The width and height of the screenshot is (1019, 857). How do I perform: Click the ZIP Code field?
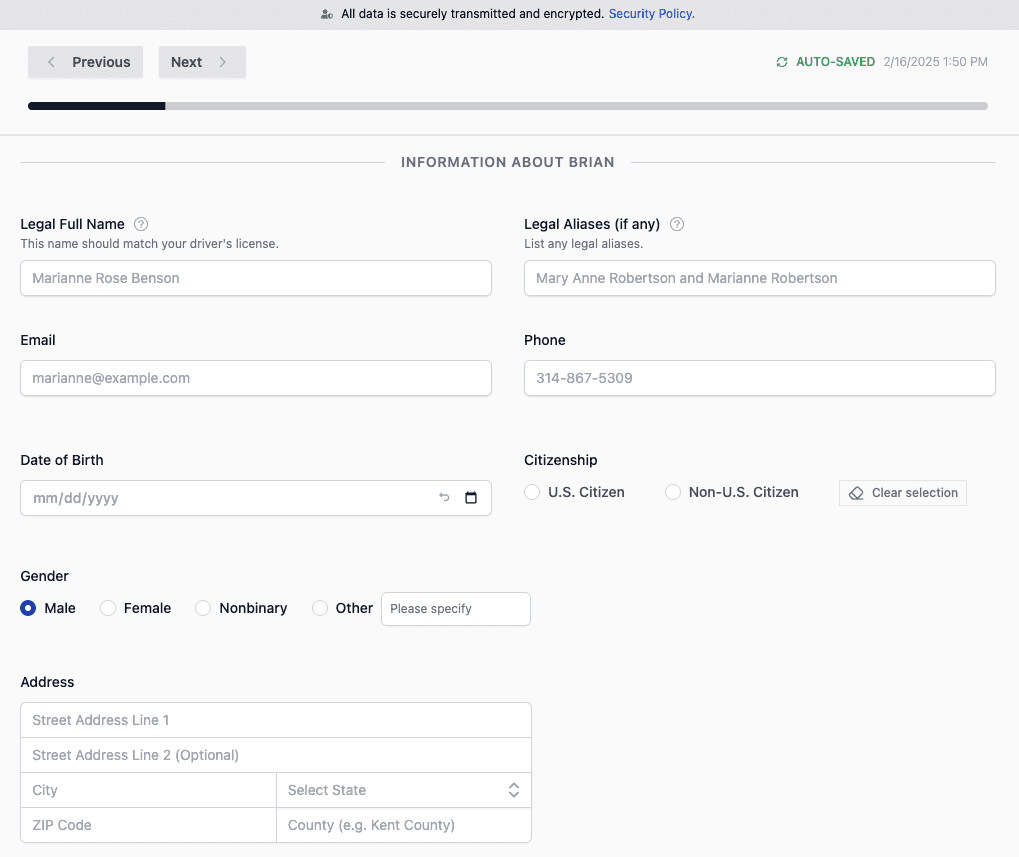click(148, 825)
